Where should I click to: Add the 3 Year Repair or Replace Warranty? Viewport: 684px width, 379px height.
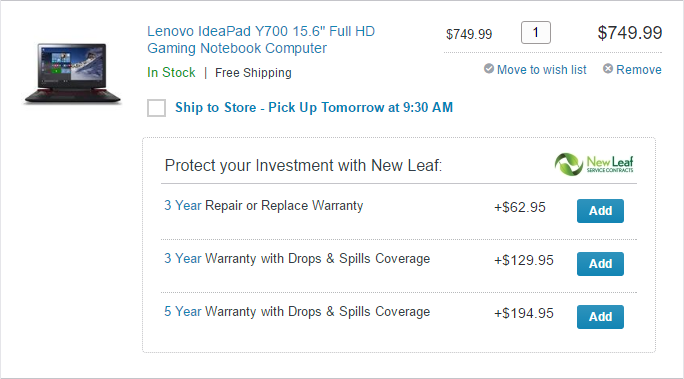(x=600, y=211)
